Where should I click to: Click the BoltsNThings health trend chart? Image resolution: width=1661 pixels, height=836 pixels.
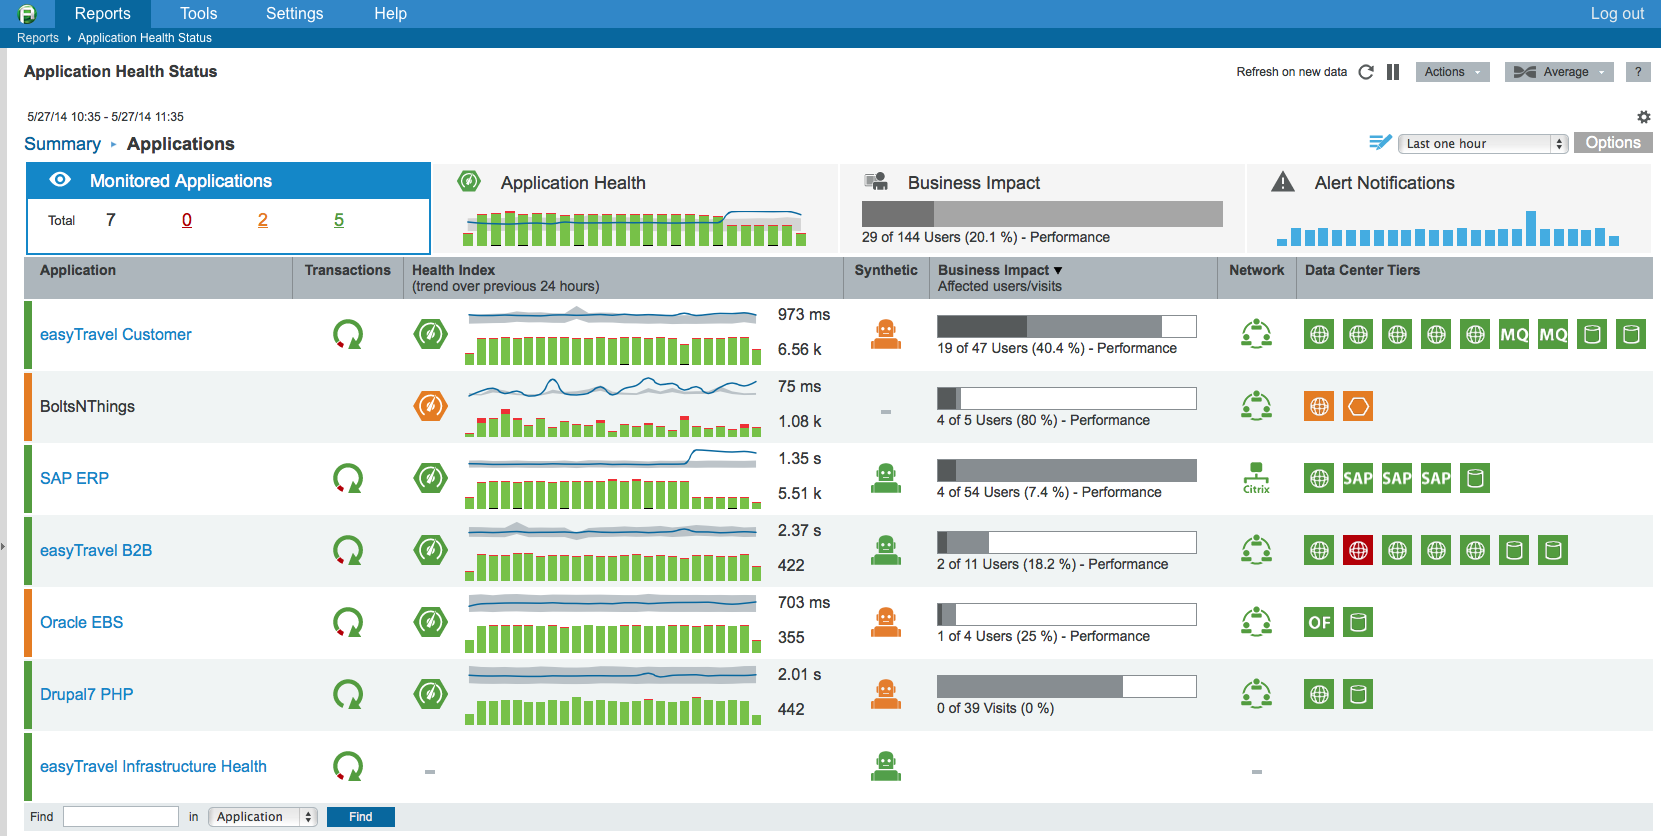pyautogui.click(x=613, y=407)
